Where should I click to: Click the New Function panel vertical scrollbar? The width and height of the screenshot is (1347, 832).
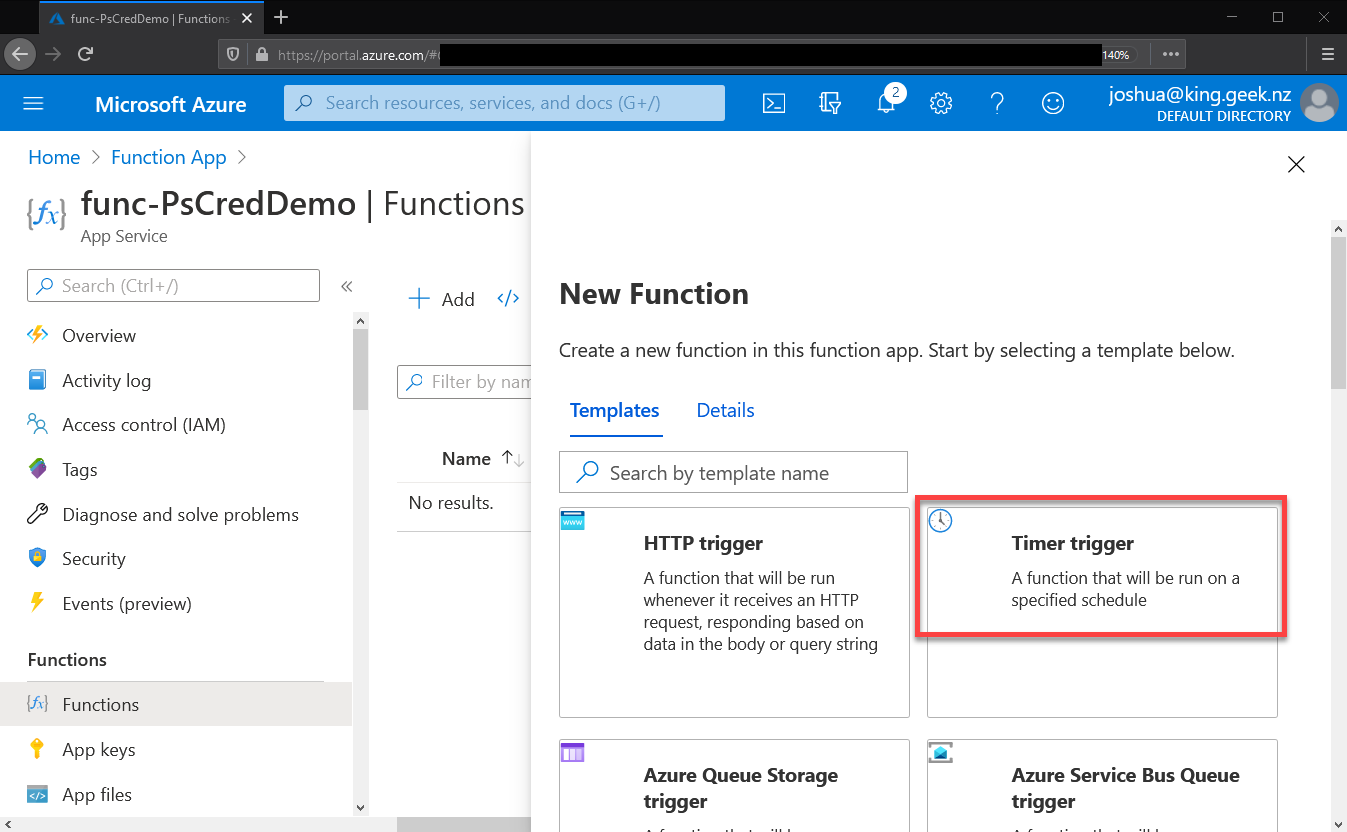pyautogui.click(x=1339, y=315)
